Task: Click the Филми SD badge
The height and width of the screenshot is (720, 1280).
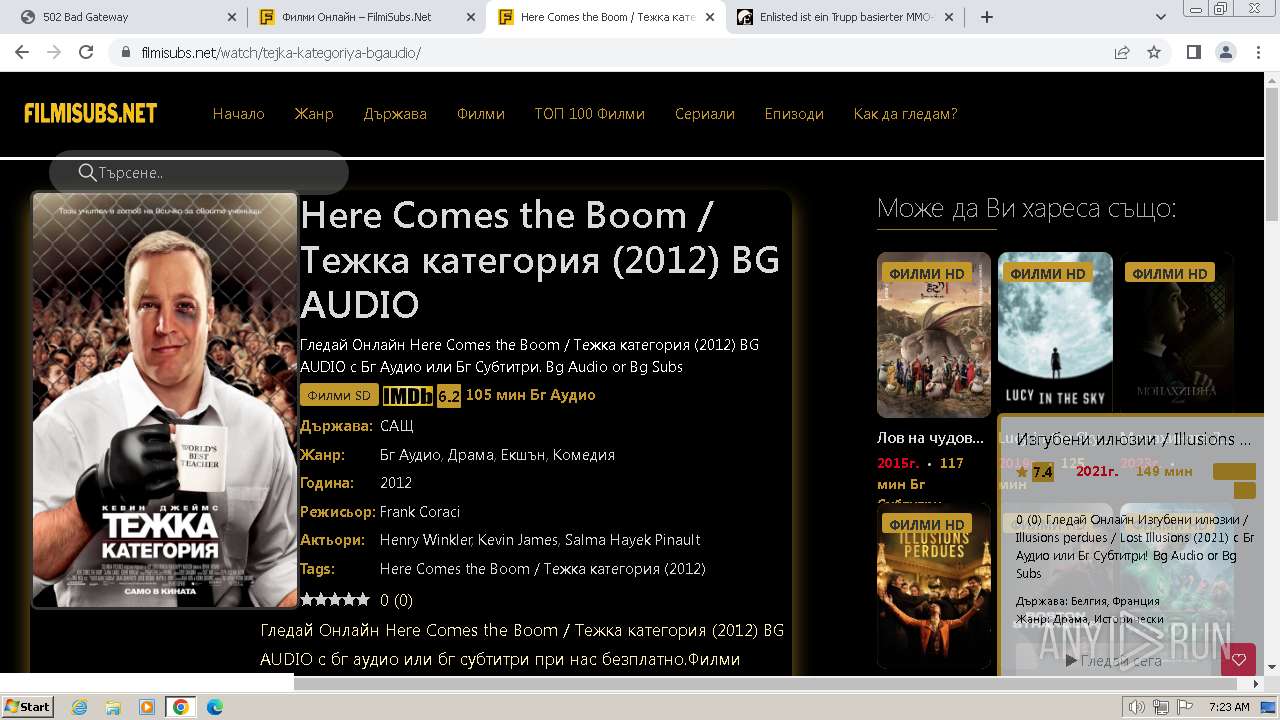Action: 339,395
